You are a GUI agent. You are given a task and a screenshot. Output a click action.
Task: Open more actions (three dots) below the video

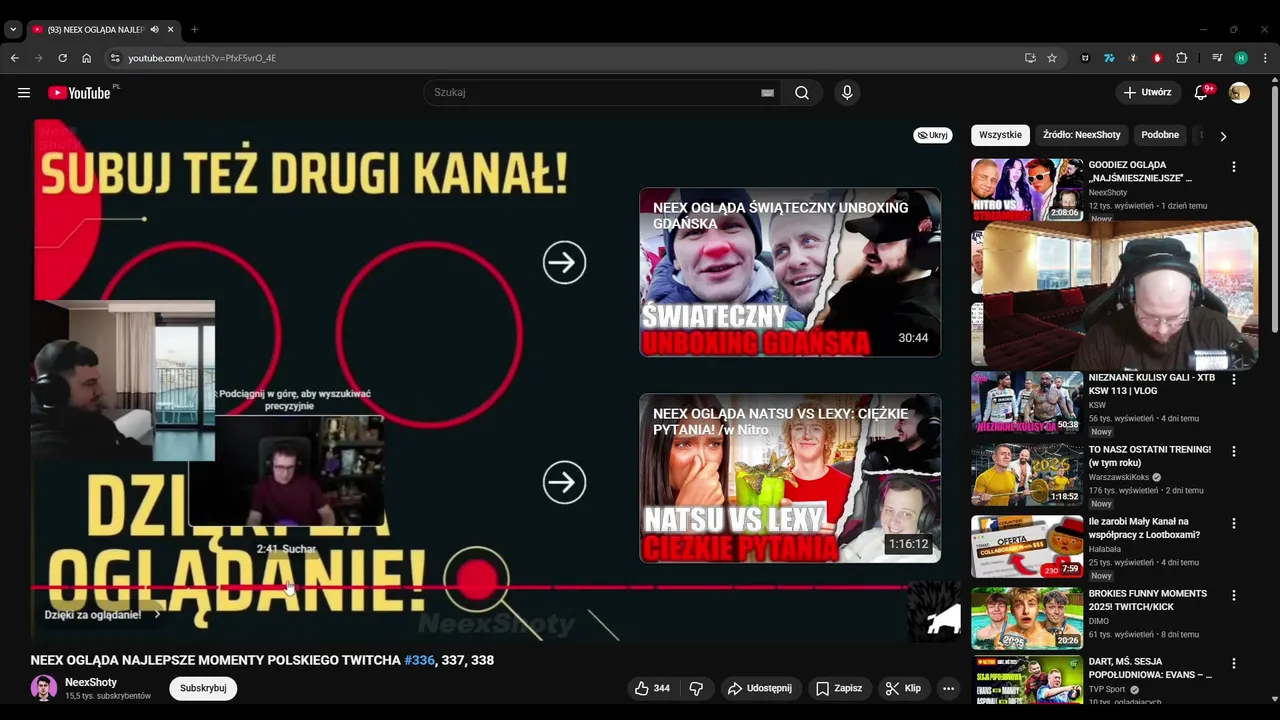(948, 688)
